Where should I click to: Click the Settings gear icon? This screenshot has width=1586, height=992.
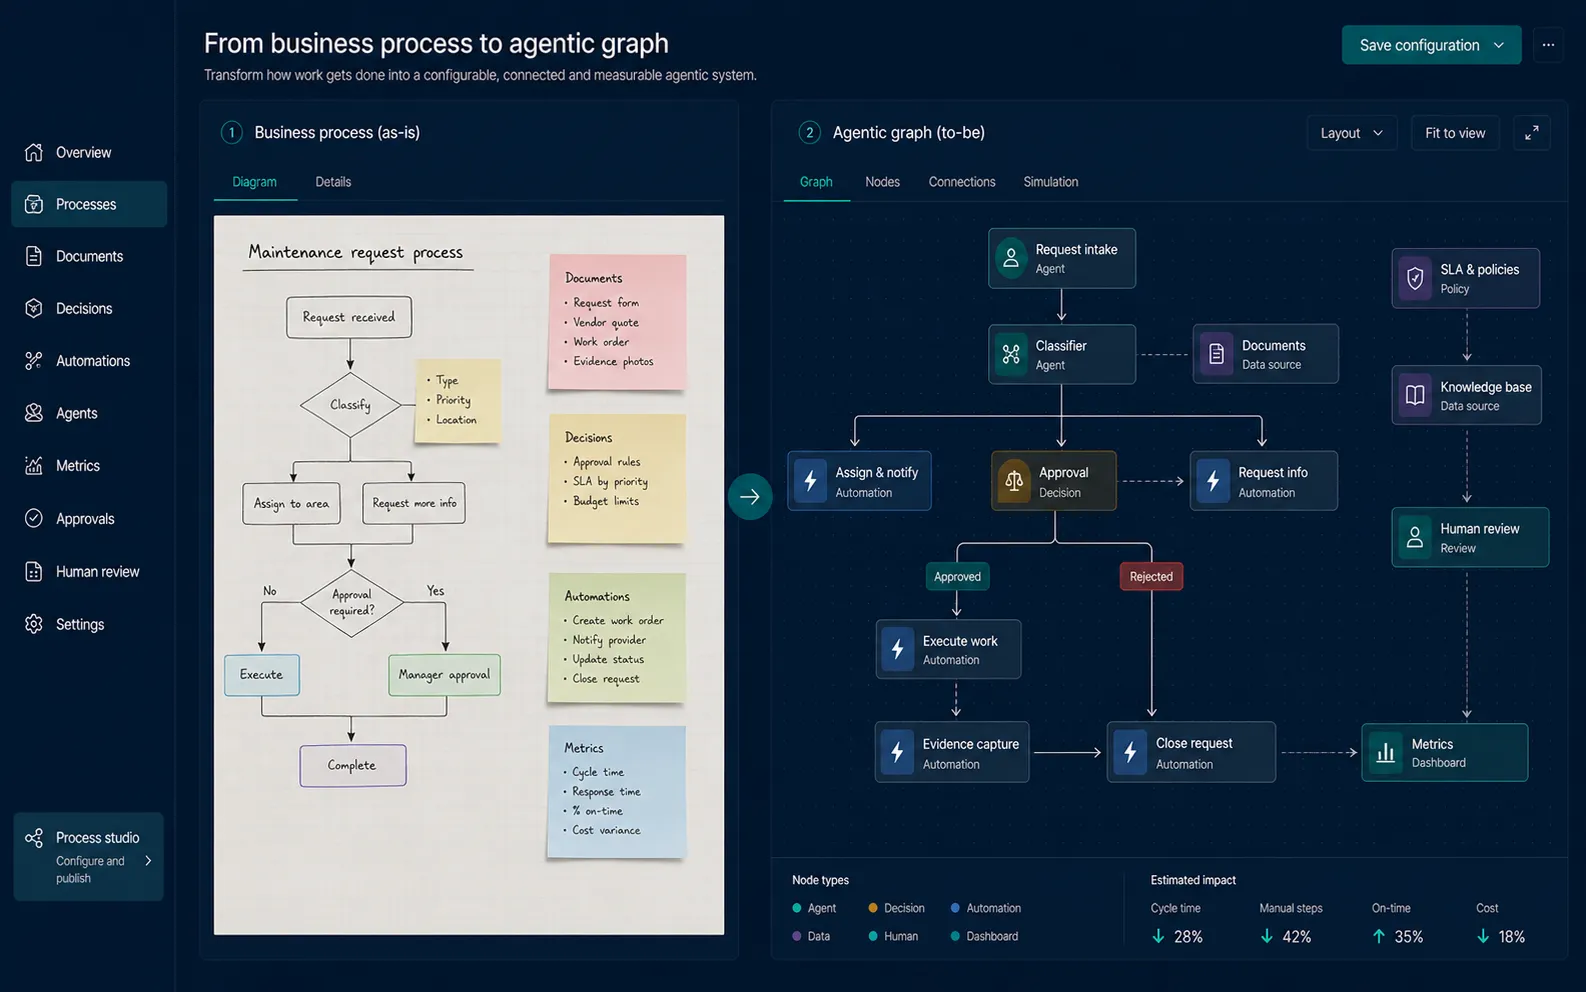34,624
